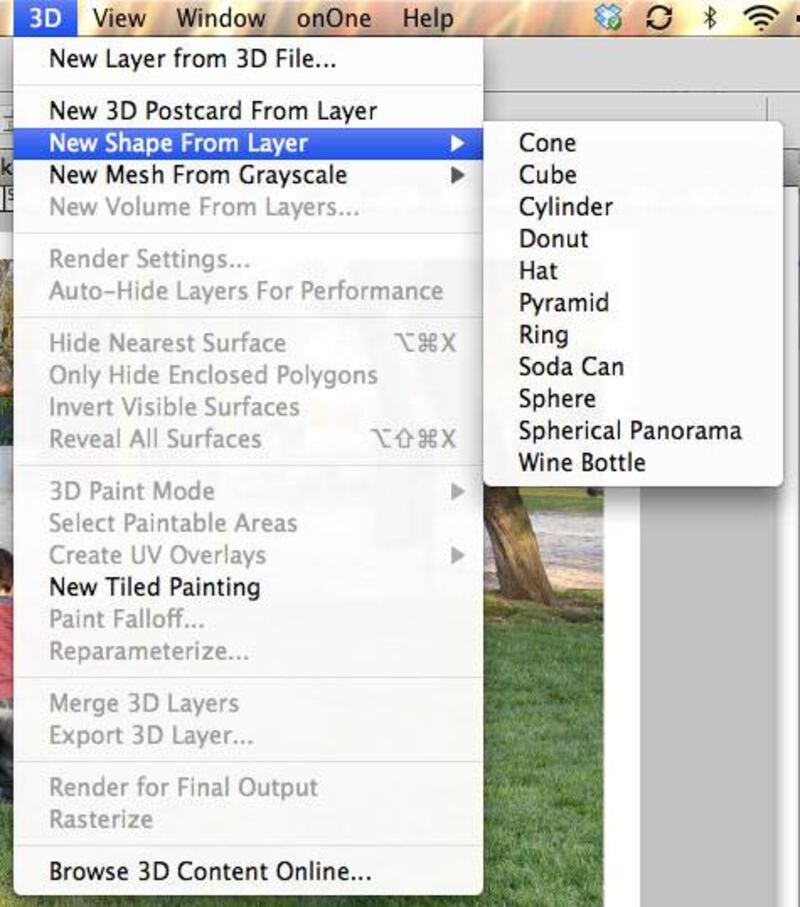
Task: Choose Spherical Panorama shape
Action: [630, 431]
